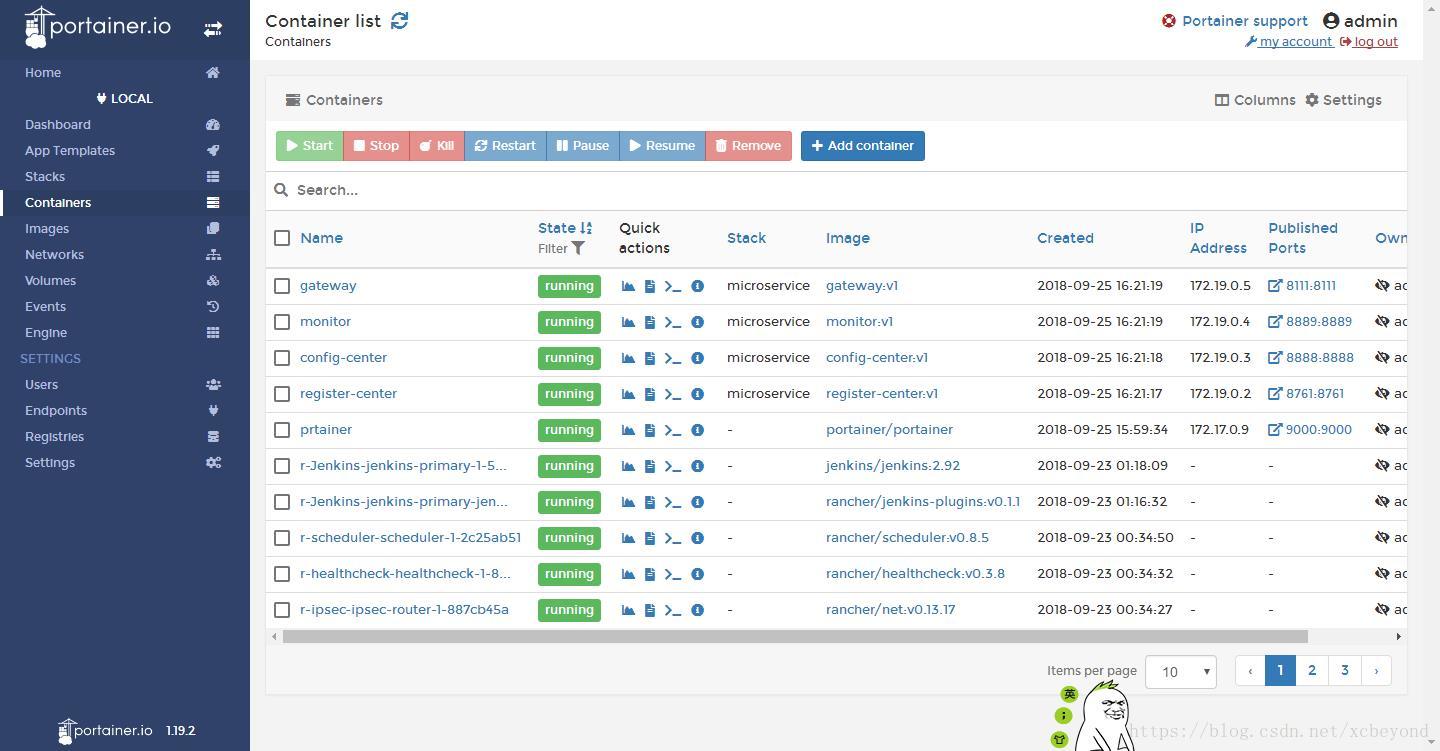Click the Remove button
The image size is (1440, 751).
point(748,146)
